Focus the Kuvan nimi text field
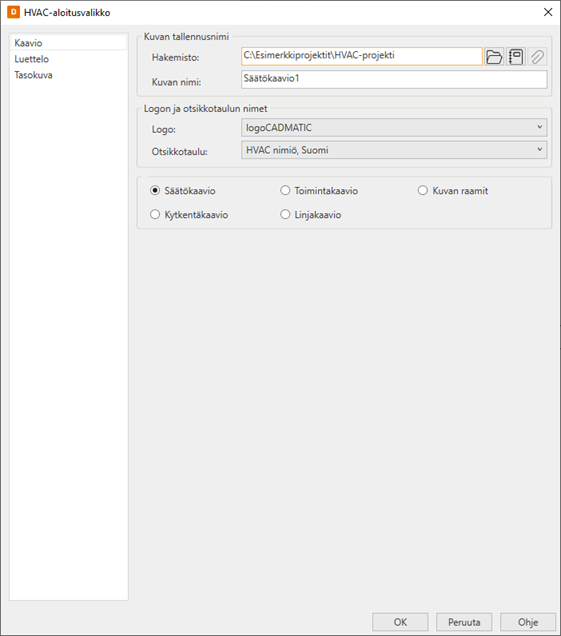This screenshot has width=561, height=636. coord(394,80)
